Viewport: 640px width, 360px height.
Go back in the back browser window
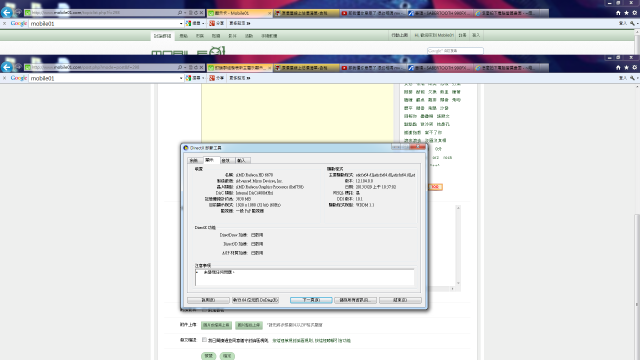click(x=7, y=13)
